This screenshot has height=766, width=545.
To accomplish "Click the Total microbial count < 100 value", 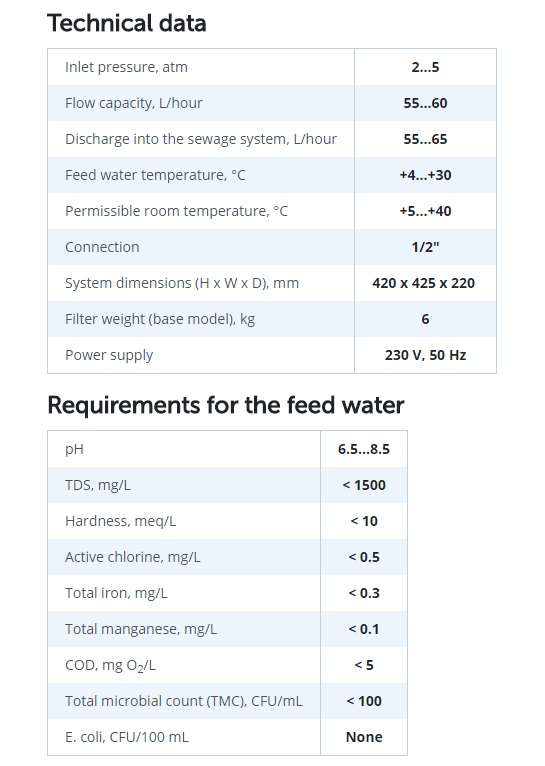I will click(364, 701).
